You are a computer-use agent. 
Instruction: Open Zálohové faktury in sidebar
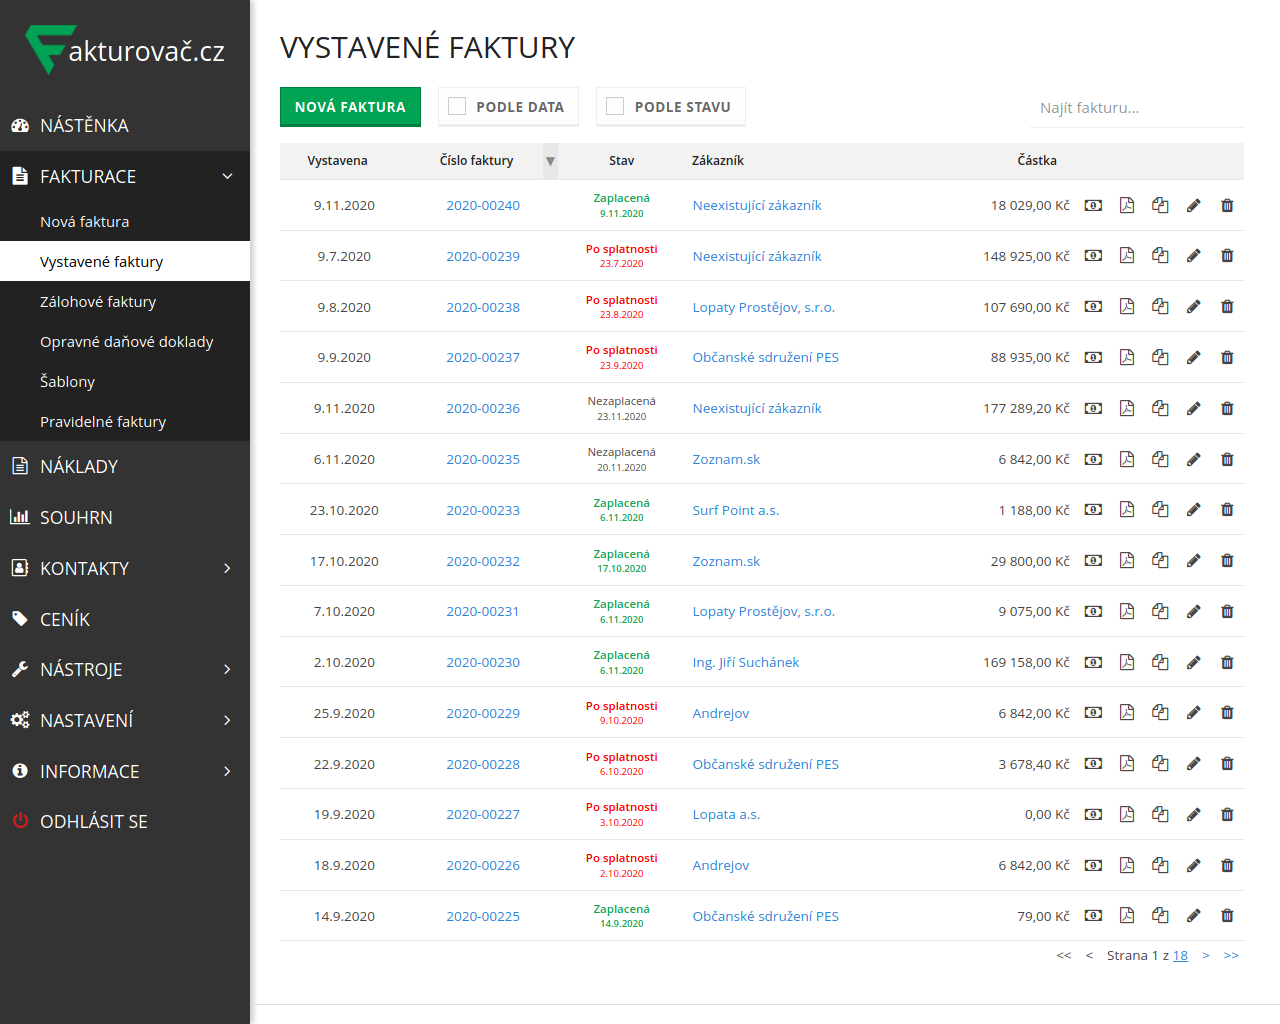98,302
